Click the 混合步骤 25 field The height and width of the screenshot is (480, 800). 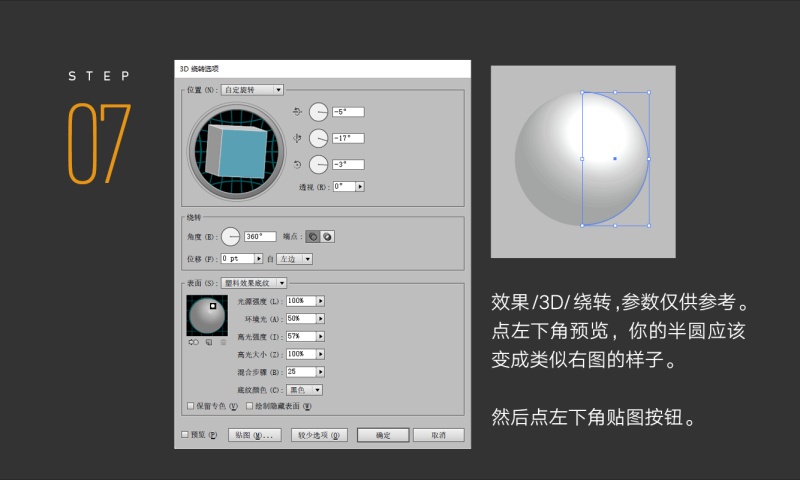point(301,372)
